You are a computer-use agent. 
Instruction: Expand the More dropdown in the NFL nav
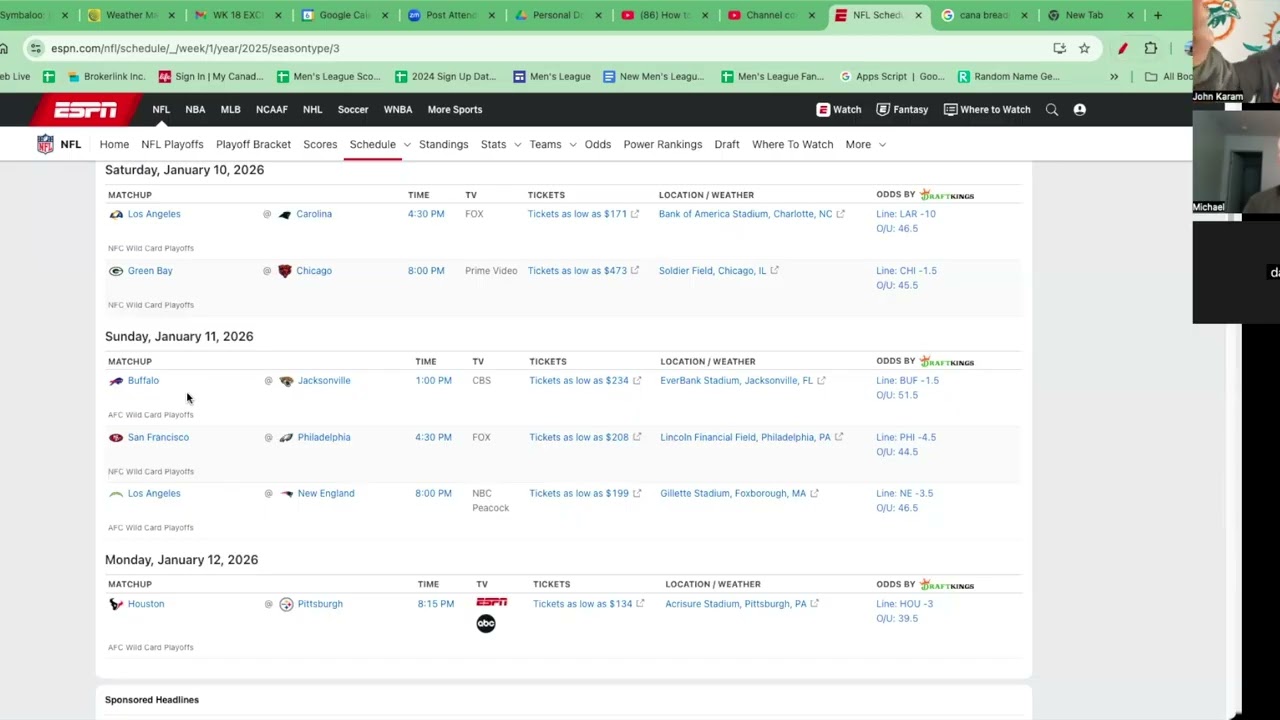coord(866,144)
